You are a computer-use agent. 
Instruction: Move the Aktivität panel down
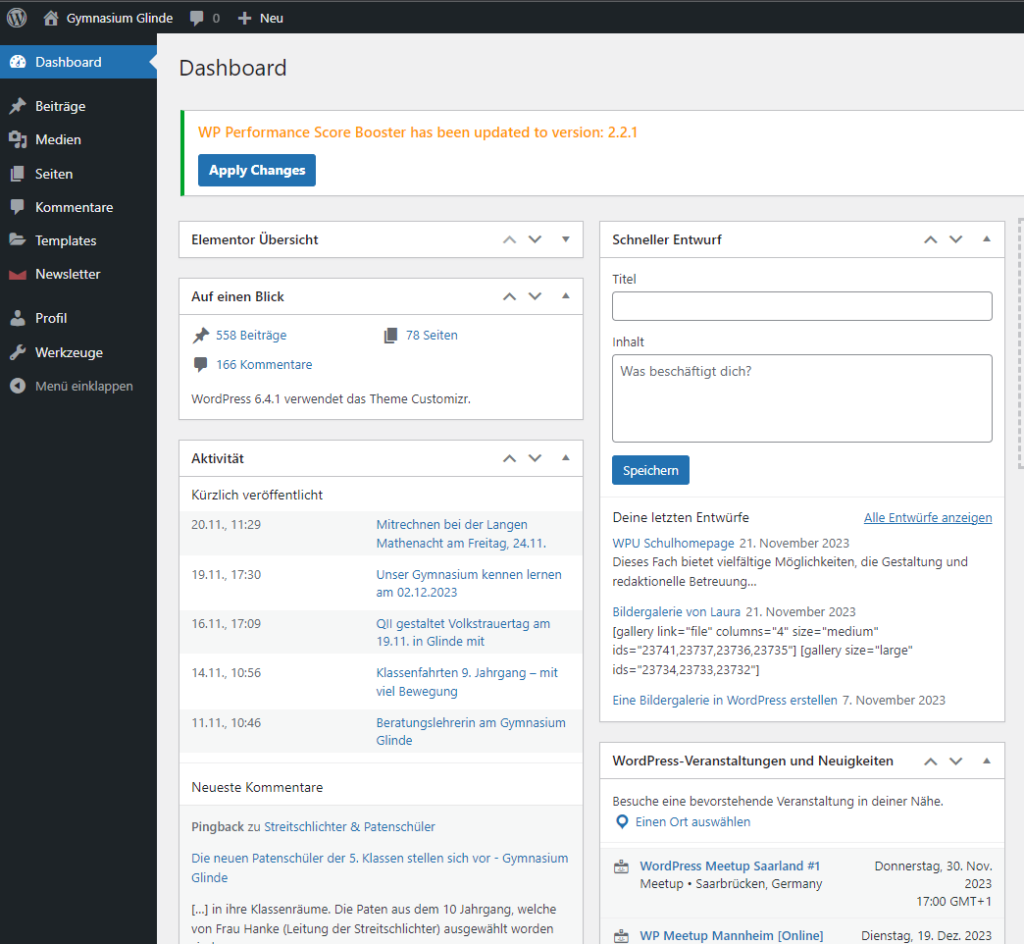pos(535,459)
